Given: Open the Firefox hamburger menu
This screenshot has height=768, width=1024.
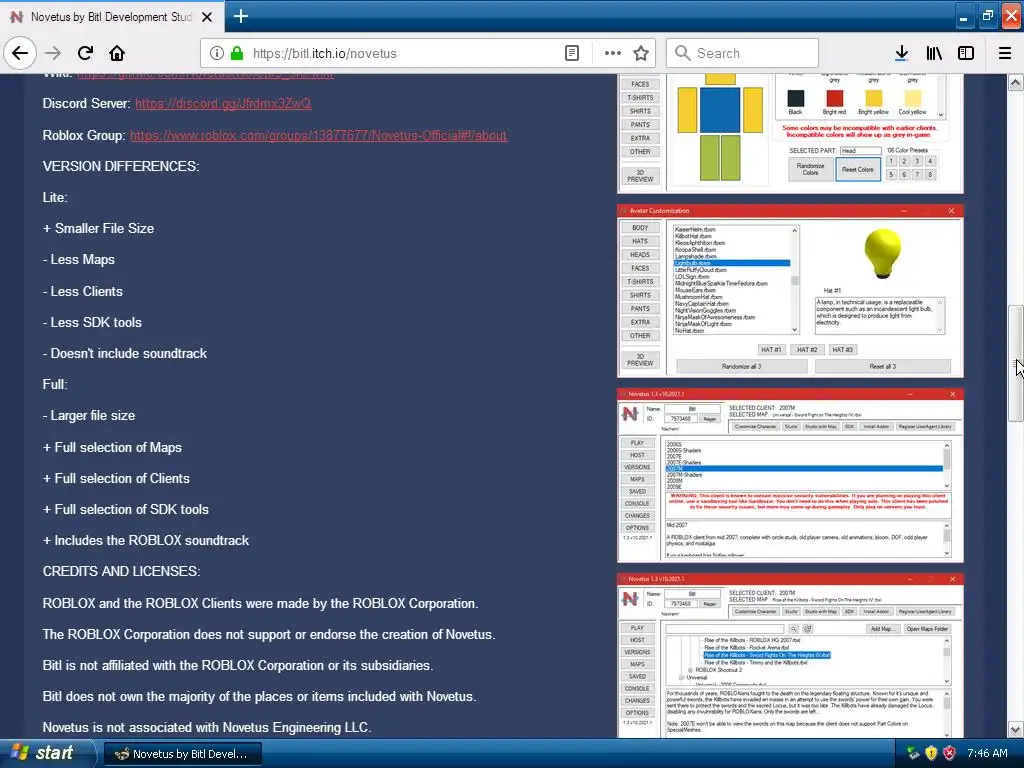Looking at the screenshot, I should (1005, 54).
